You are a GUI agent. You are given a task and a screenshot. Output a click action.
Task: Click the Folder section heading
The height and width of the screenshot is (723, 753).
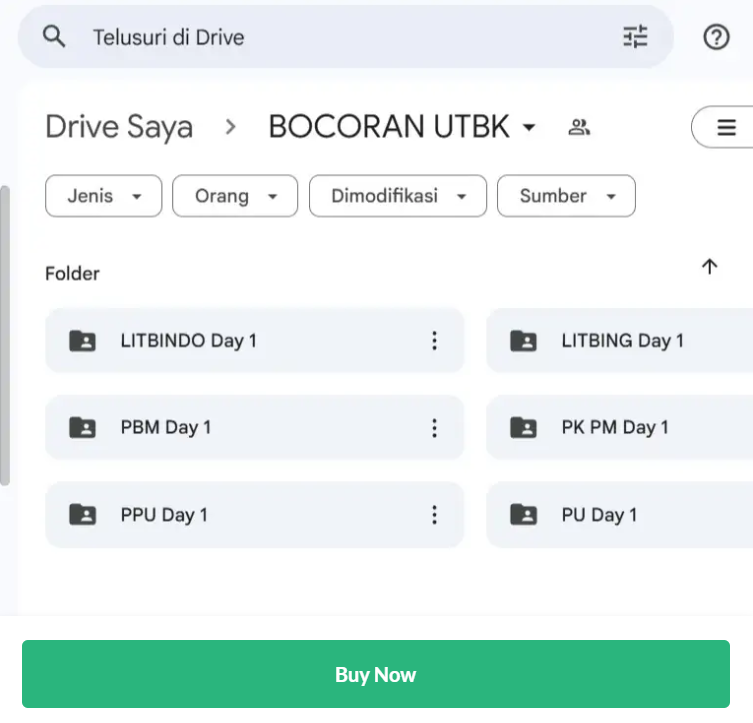[x=72, y=274]
